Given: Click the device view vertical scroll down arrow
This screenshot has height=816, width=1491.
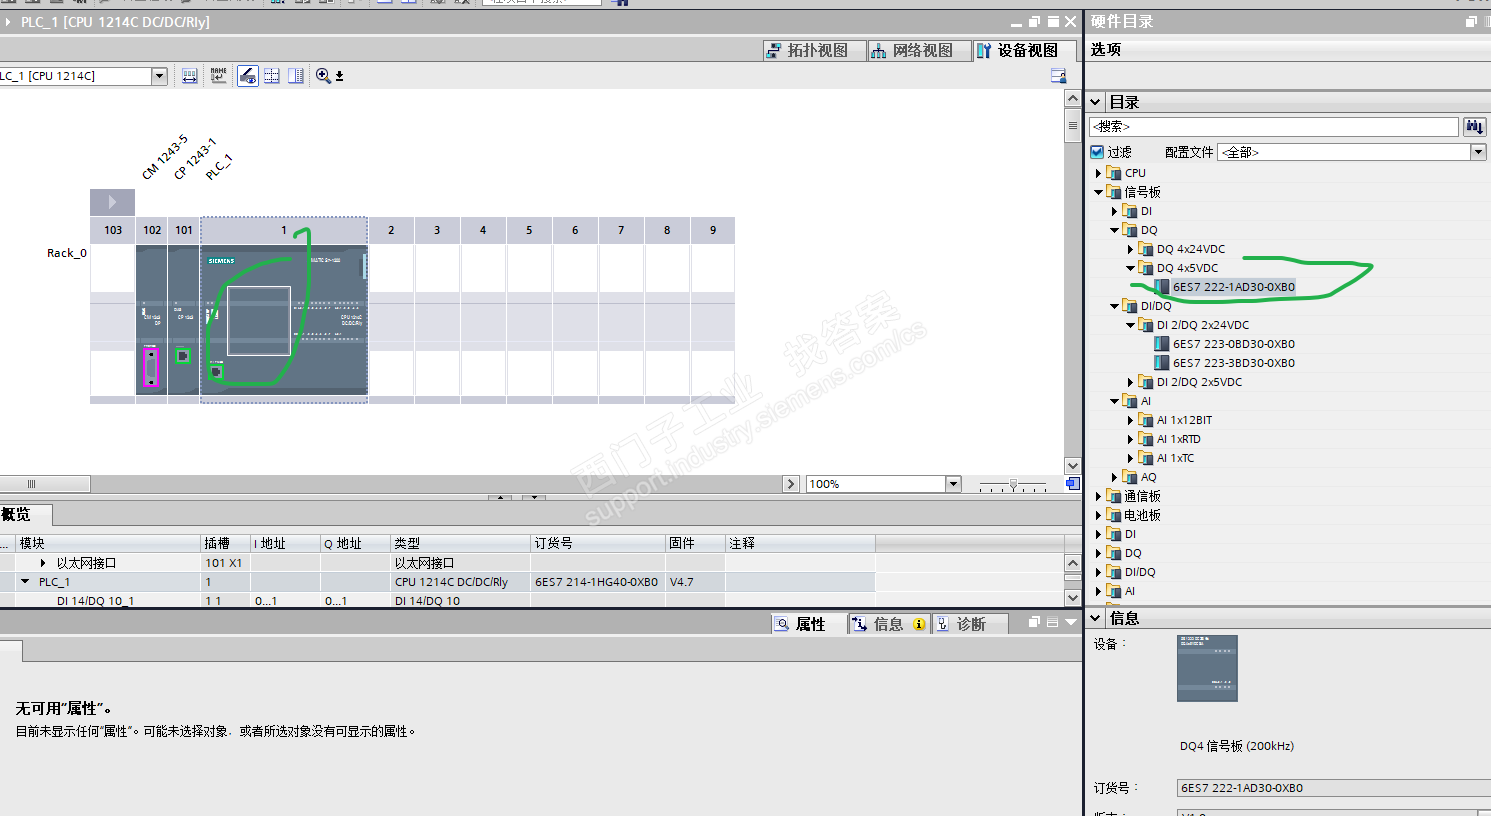Looking at the screenshot, I should (x=1073, y=466).
